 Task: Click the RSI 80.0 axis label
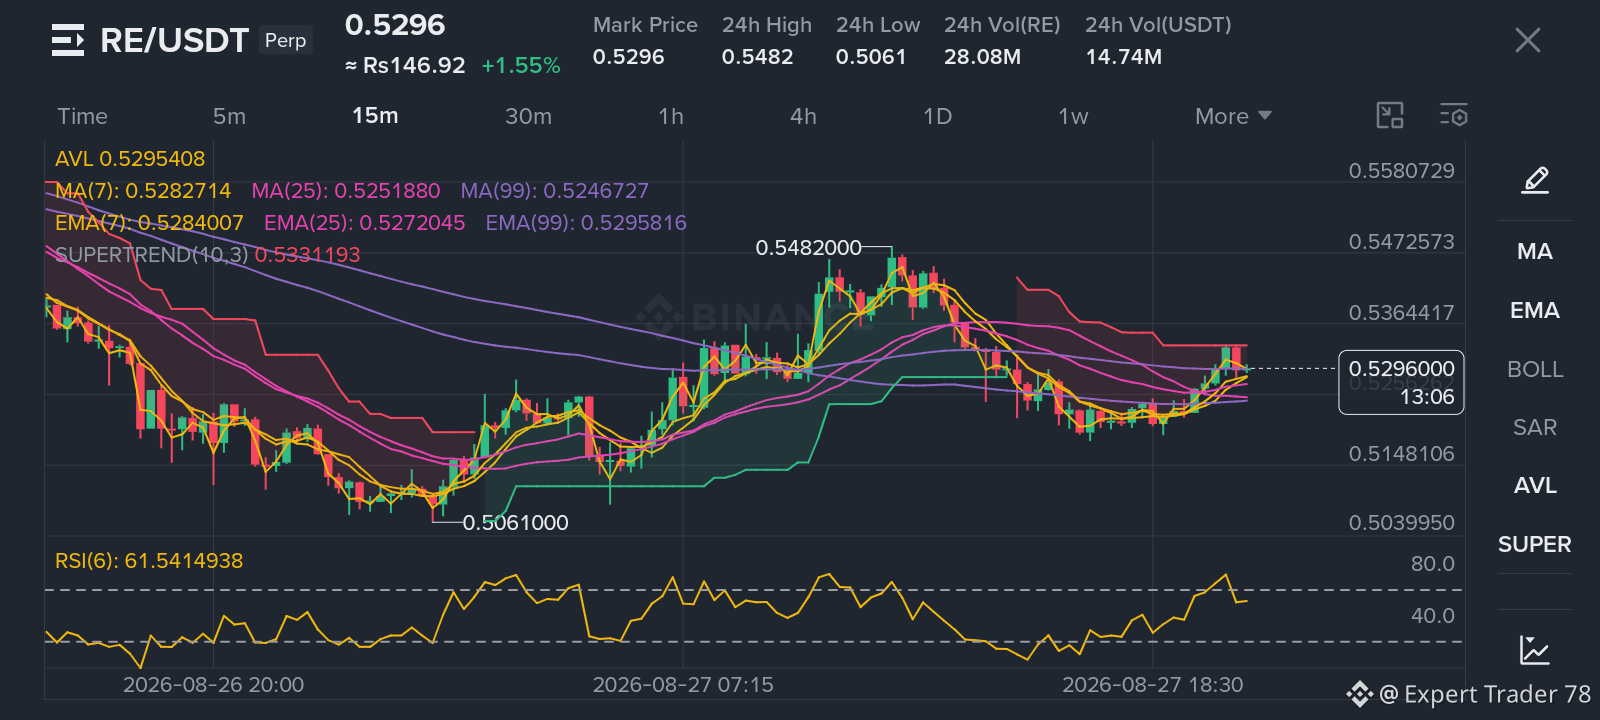tap(1432, 564)
